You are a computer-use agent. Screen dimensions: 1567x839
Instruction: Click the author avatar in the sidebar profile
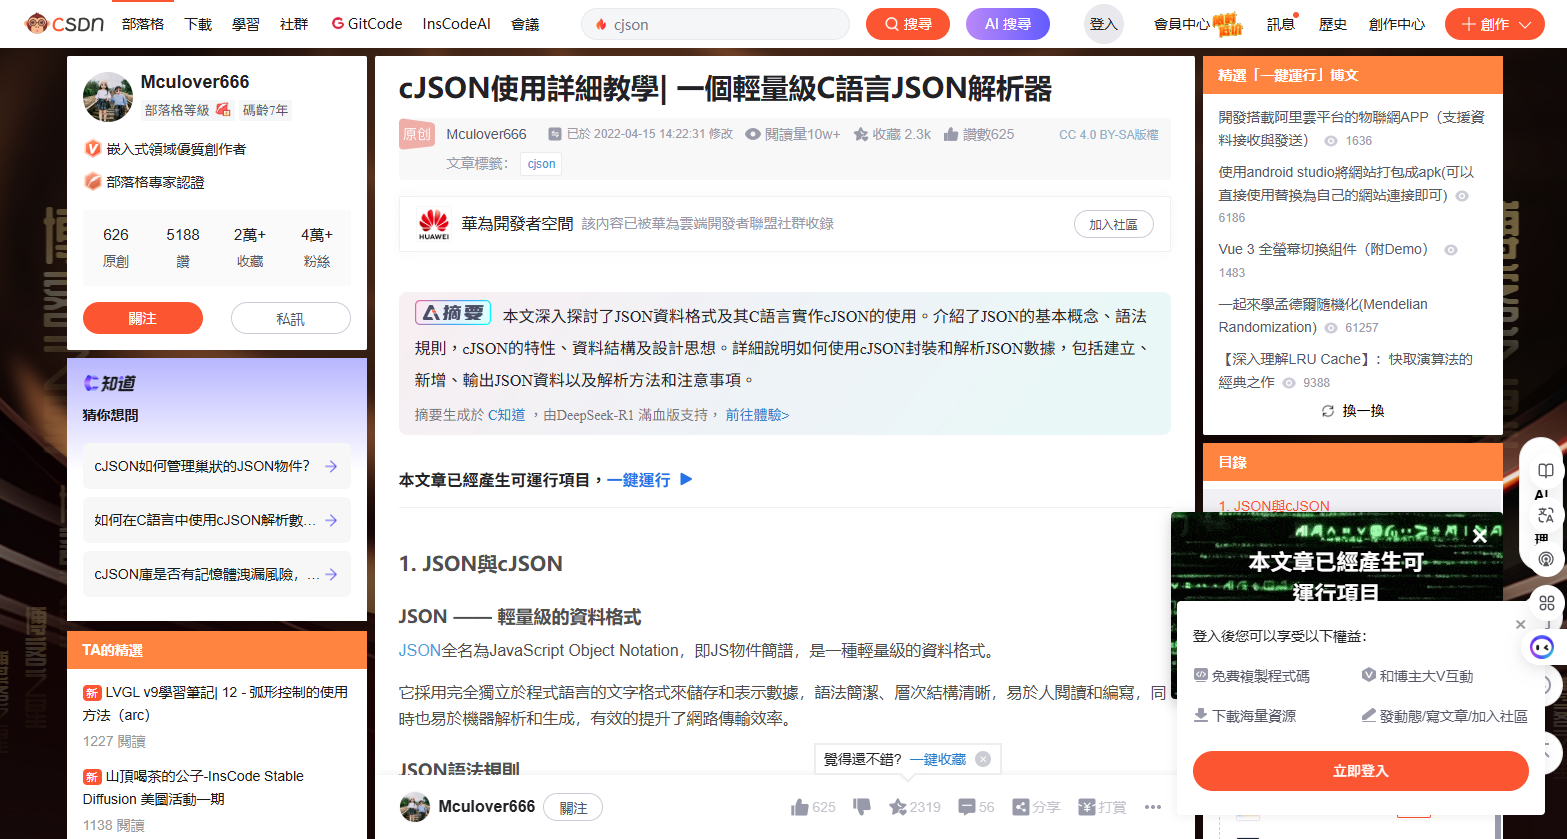point(108,96)
